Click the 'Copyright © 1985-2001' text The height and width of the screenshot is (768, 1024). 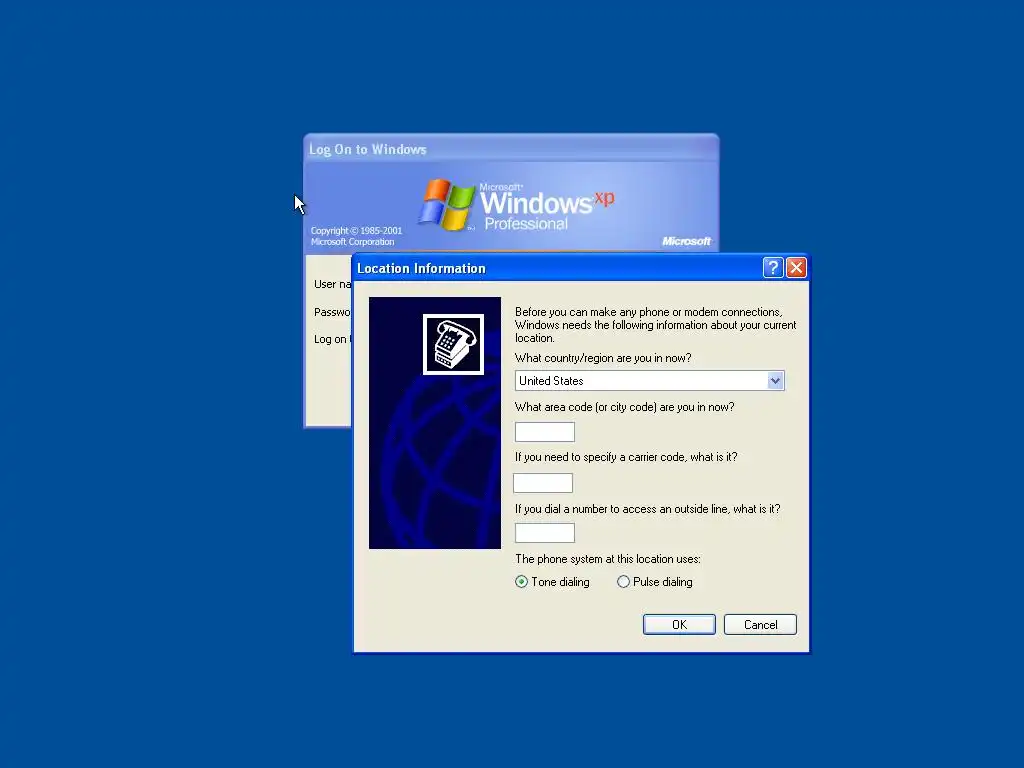tap(356, 231)
